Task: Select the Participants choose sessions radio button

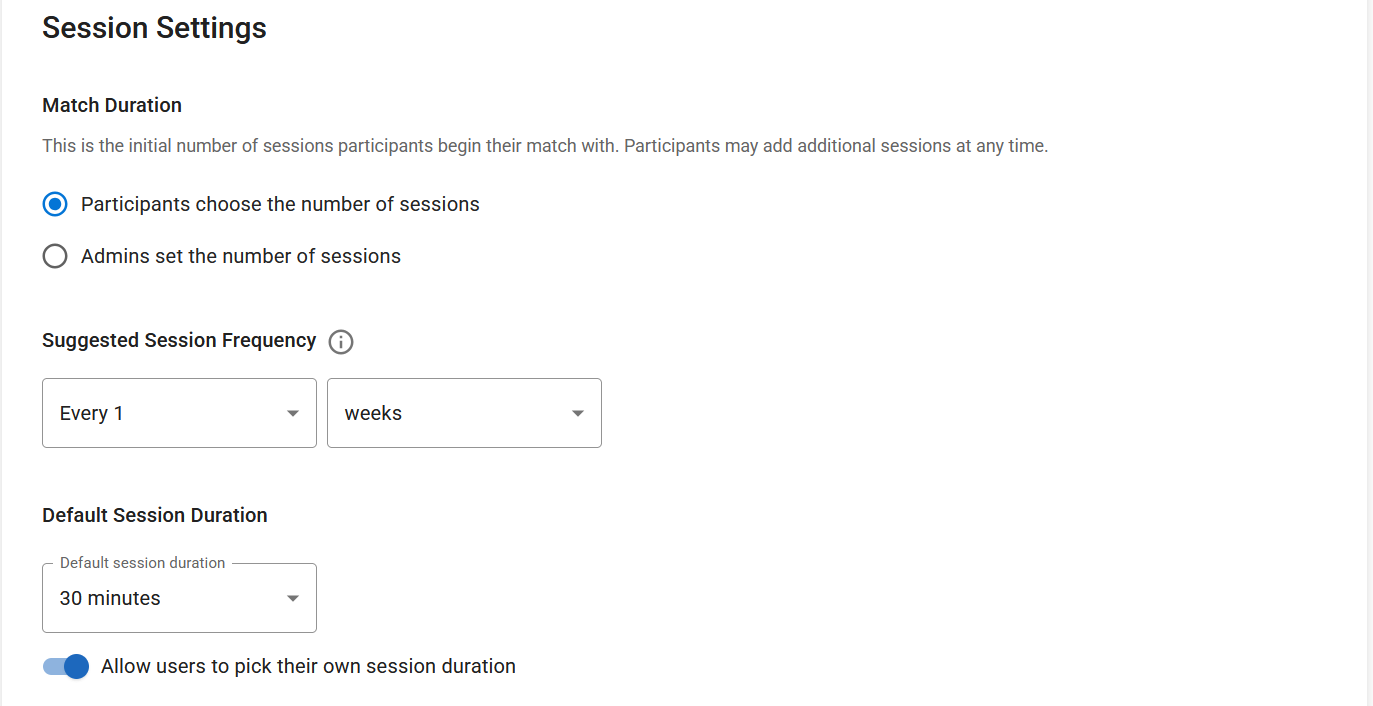Action: click(55, 205)
